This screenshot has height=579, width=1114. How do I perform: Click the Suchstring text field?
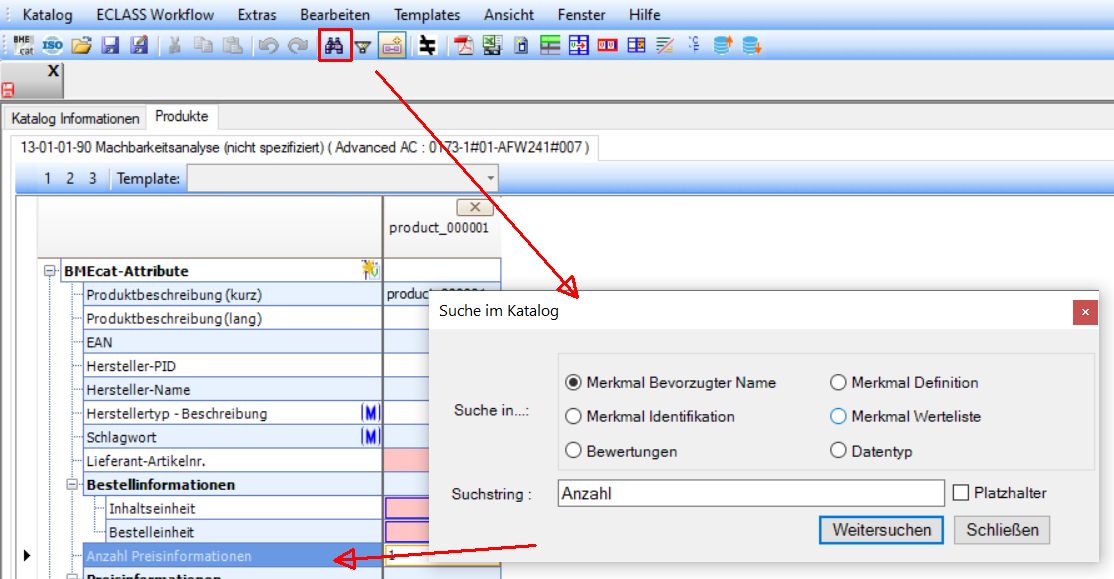click(750, 493)
